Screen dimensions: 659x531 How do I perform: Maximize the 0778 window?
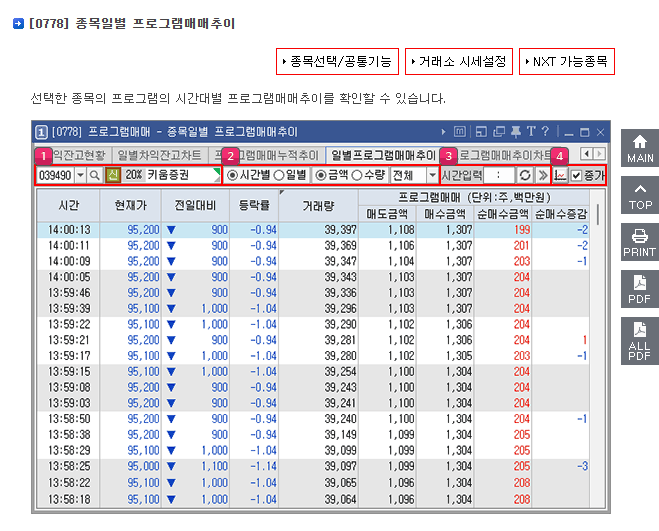[x=585, y=132]
